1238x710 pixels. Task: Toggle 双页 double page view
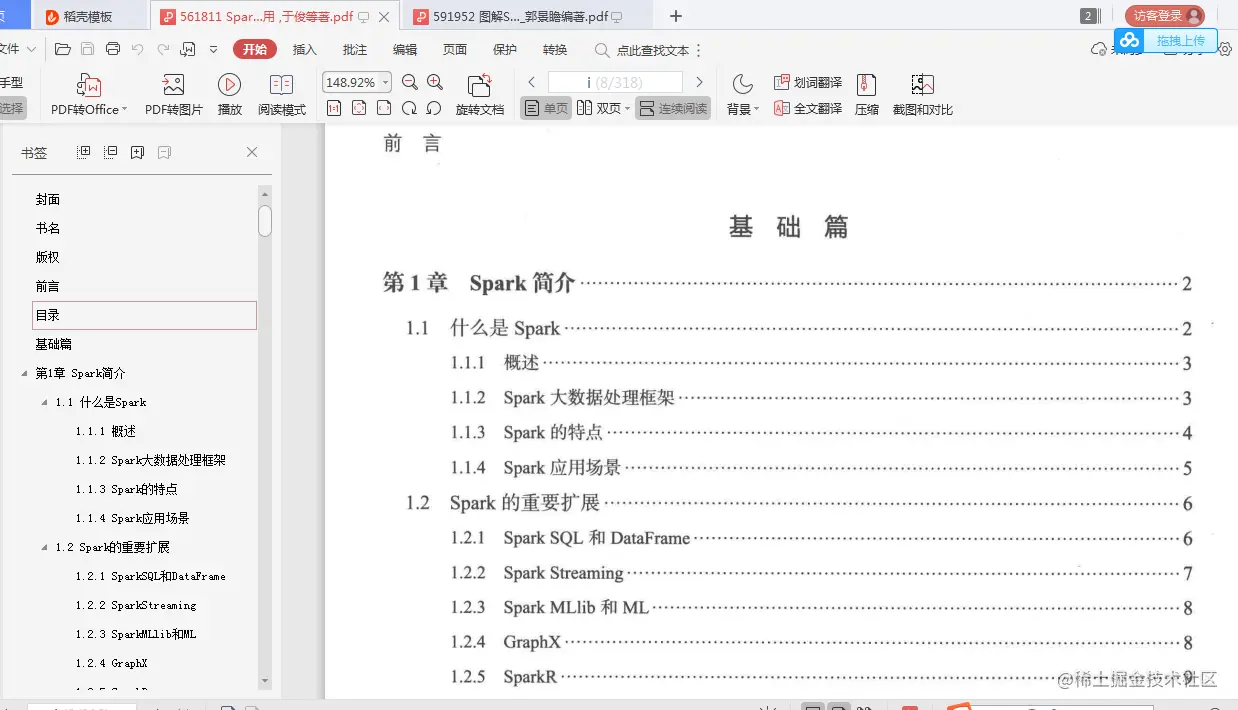598,108
